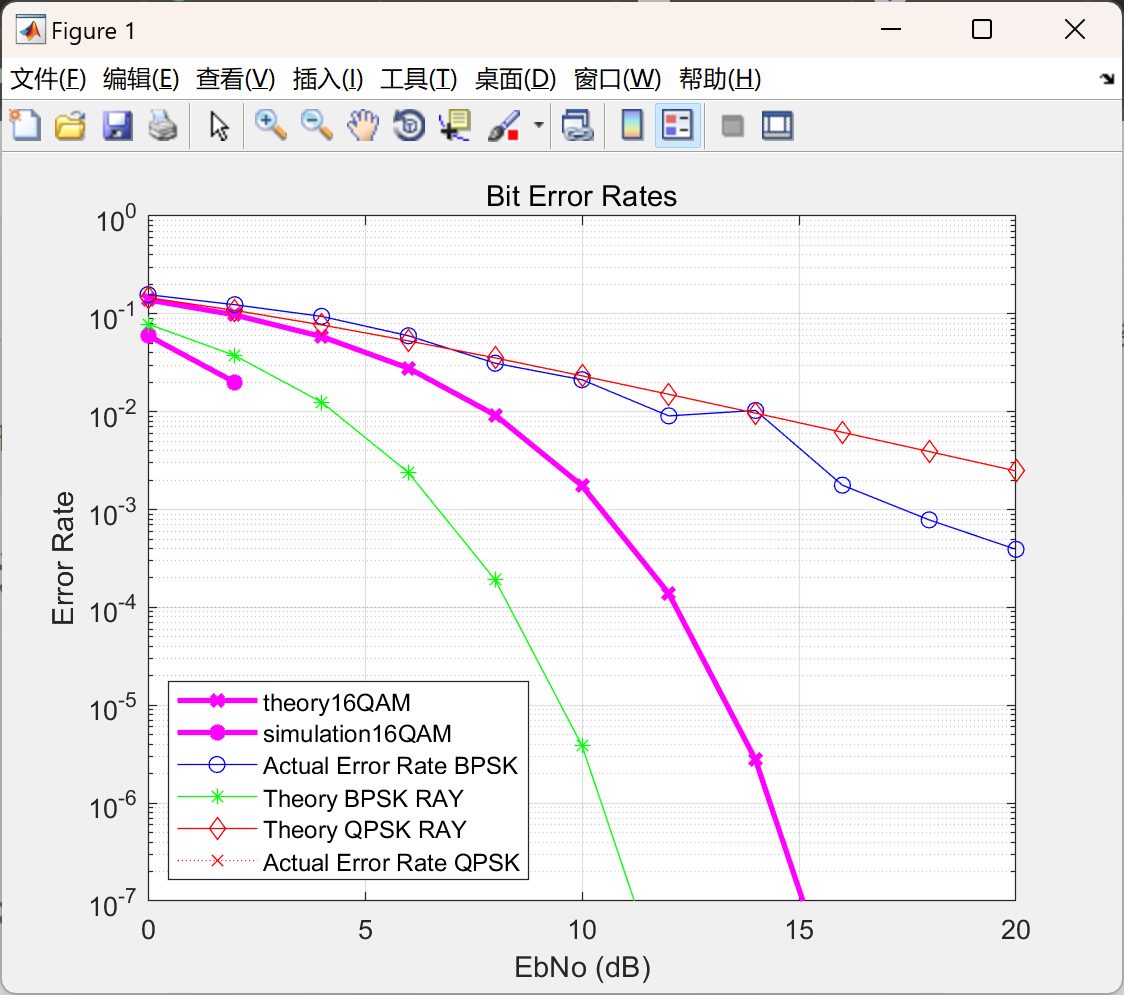This screenshot has height=995, width=1124.
Task: Click the Show Plot Tools and Dock icon
Action: [x=778, y=125]
